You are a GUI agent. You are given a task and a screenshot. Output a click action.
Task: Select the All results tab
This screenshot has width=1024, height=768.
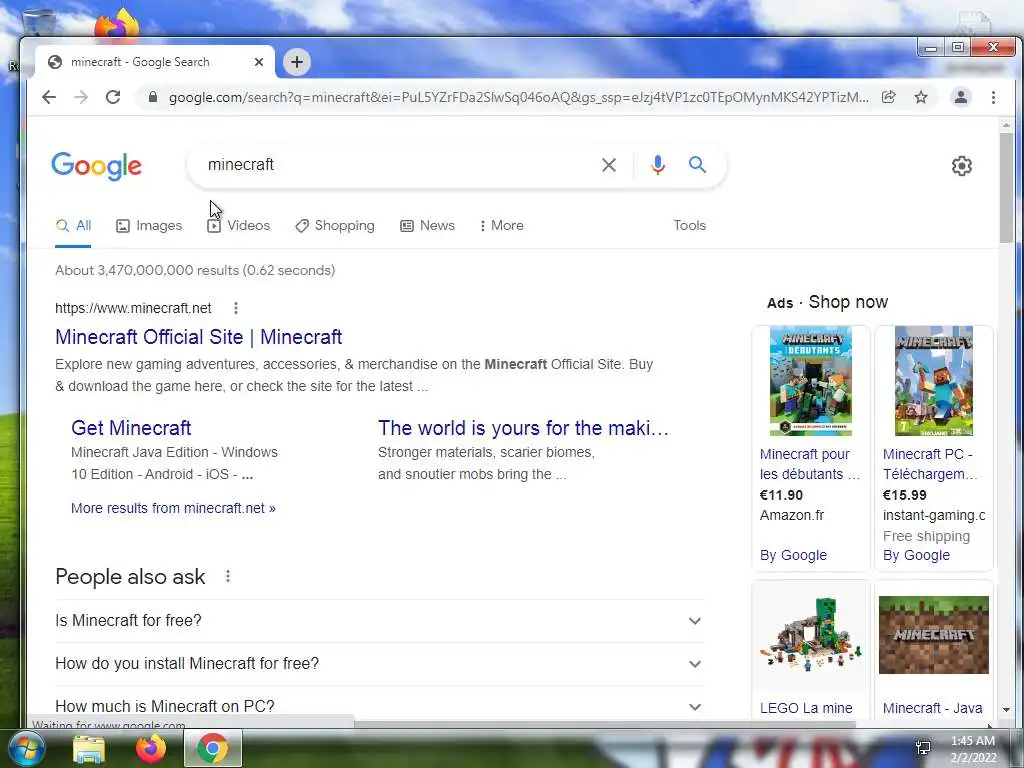[73, 225]
